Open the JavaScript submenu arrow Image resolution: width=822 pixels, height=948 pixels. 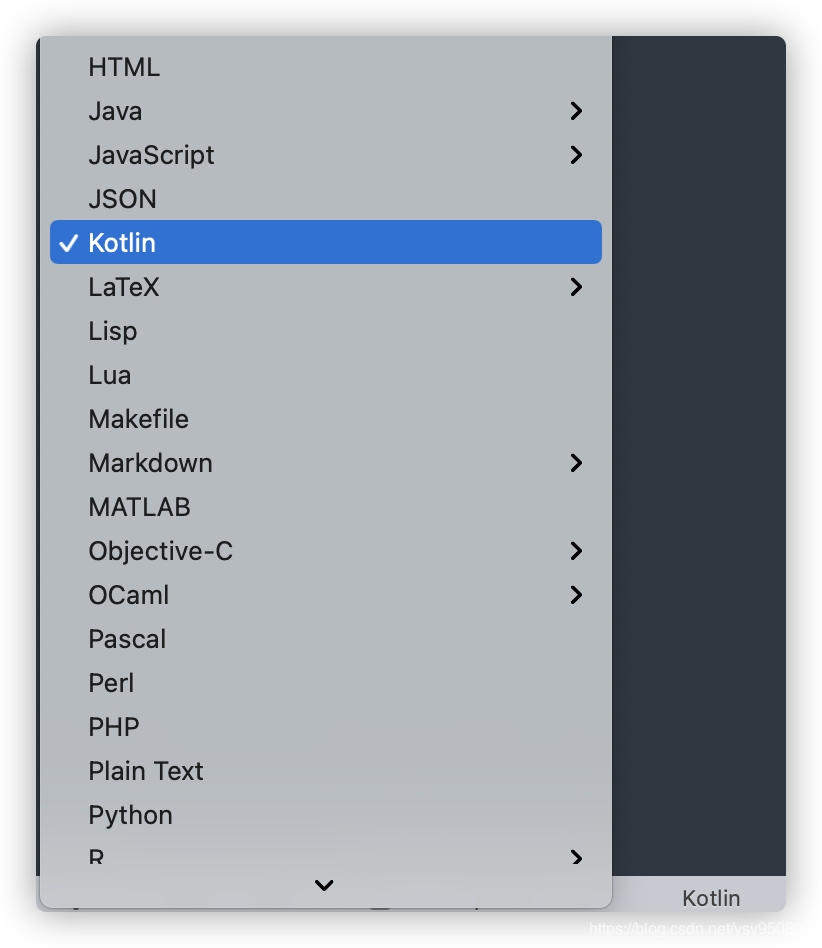pos(576,155)
